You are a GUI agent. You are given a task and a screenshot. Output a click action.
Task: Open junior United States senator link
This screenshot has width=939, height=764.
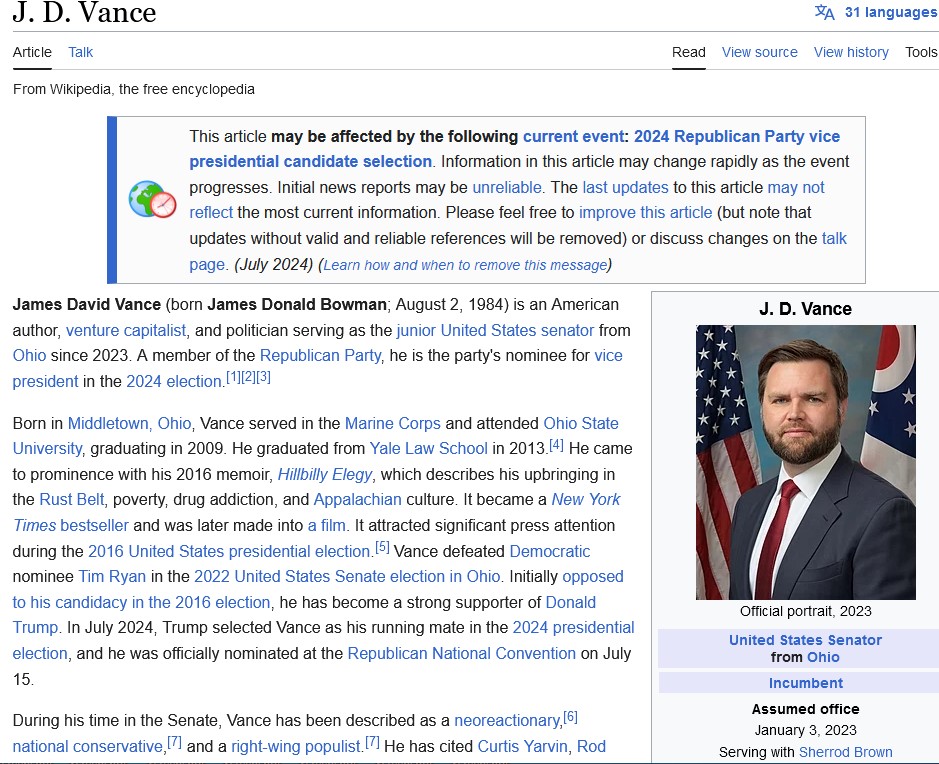(x=495, y=331)
